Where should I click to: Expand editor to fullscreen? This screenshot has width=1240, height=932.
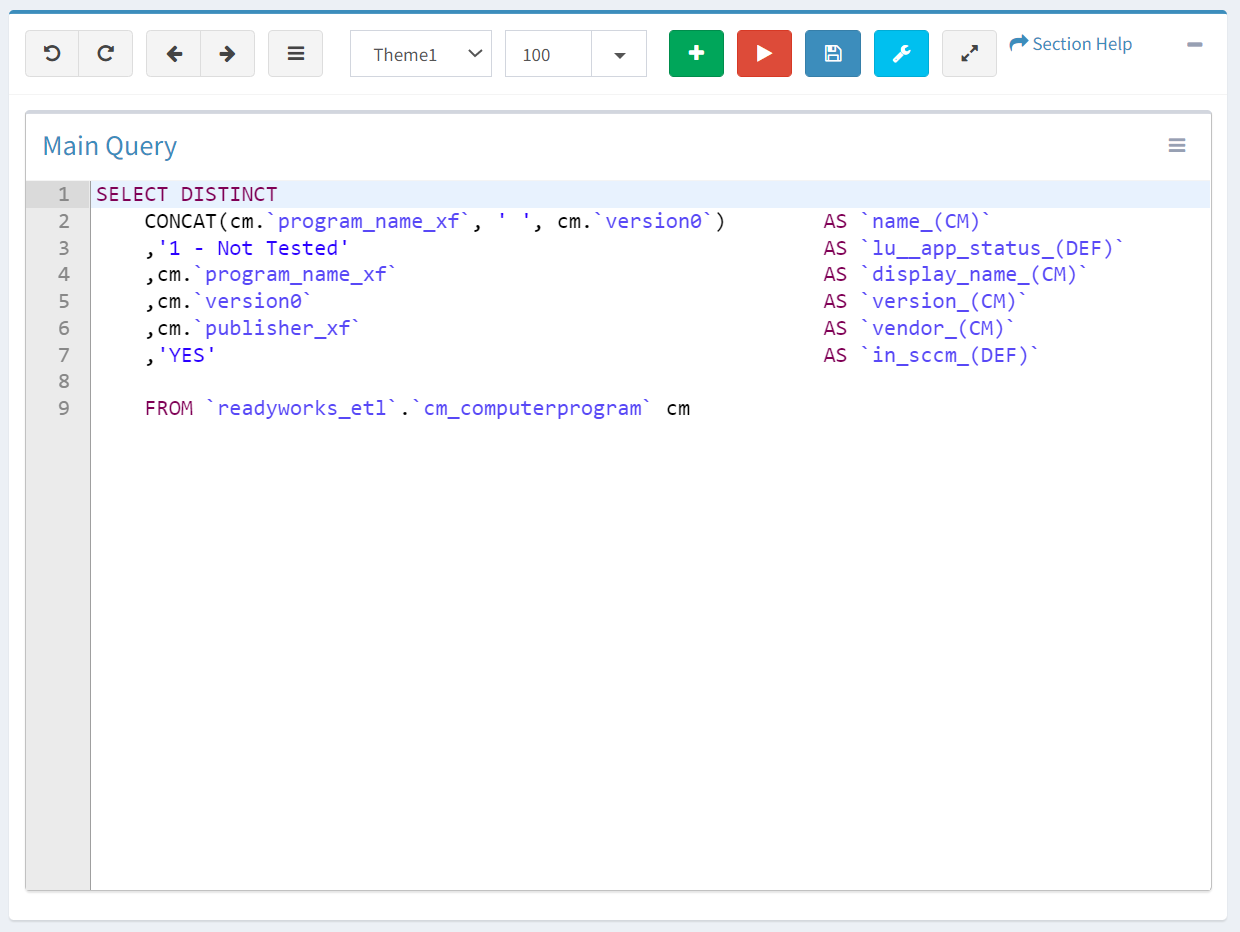pos(969,54)
